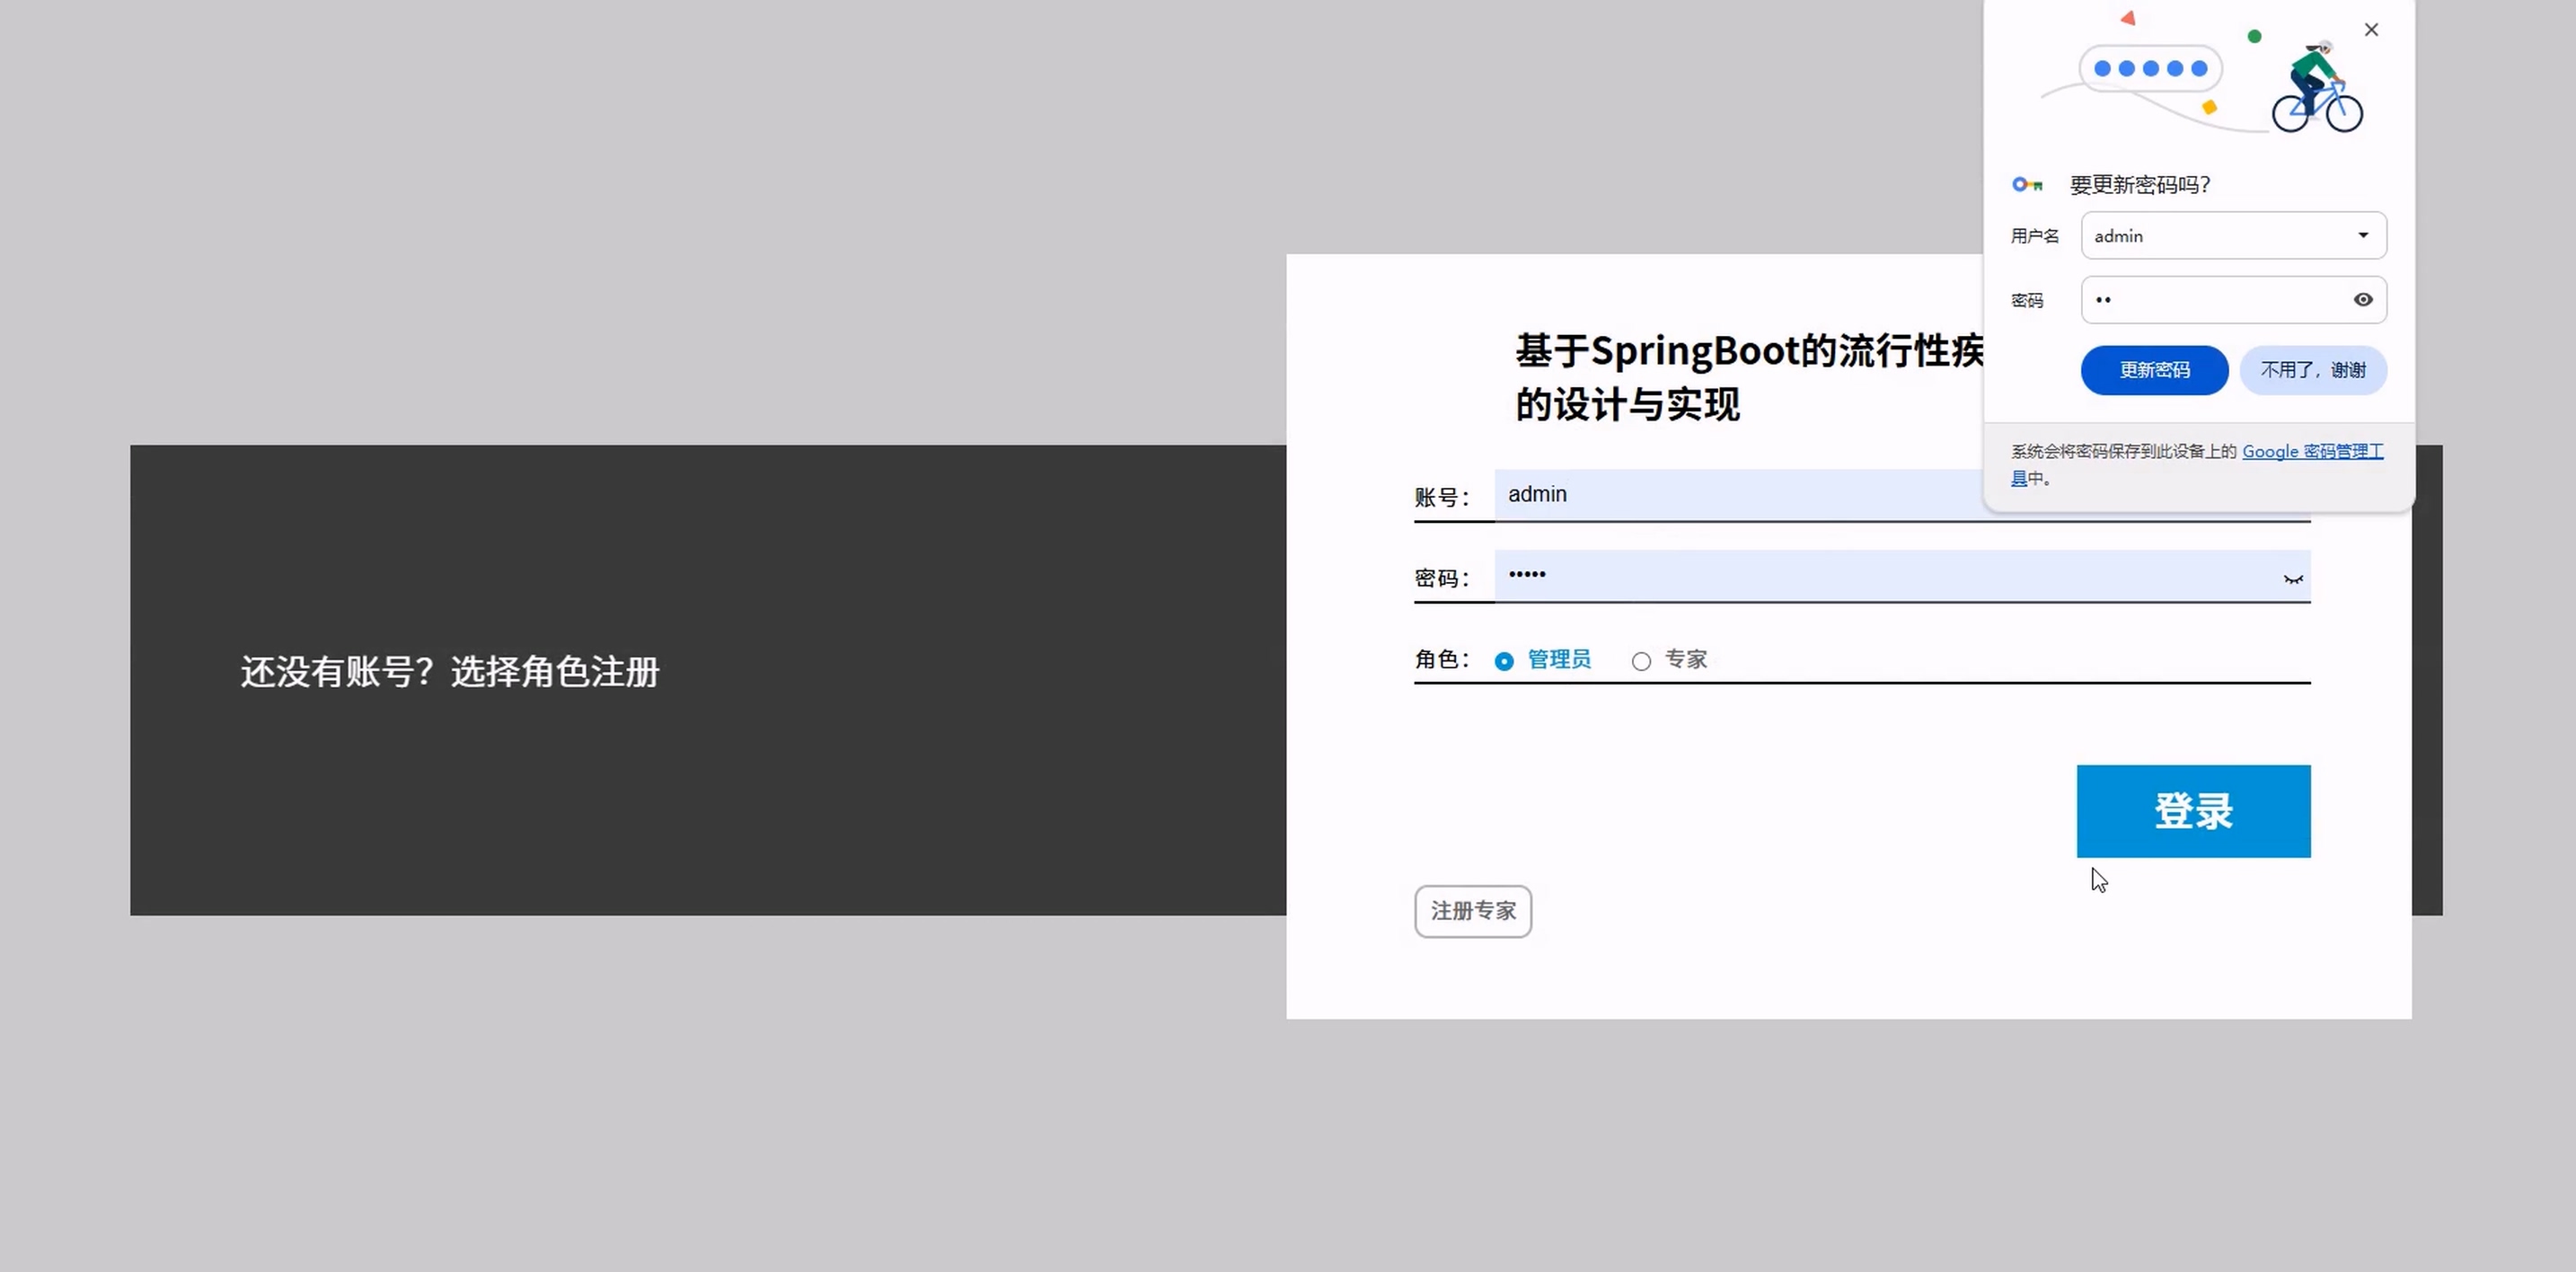Click the 还没有账号？选择角色注册 text

coord(450,672)
